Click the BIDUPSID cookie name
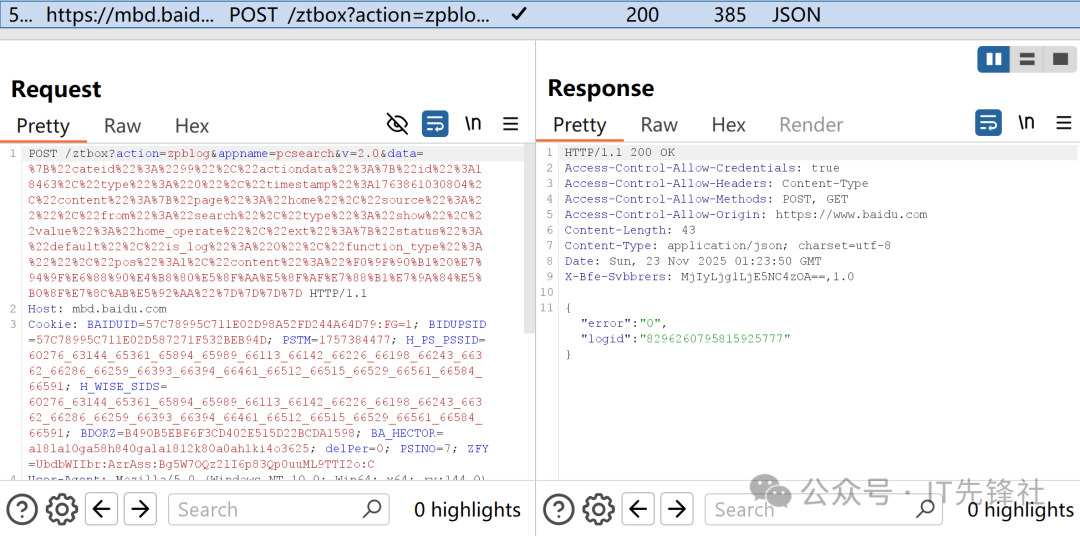The height and width of the screenshot is (536, 1080). point(457,324)
